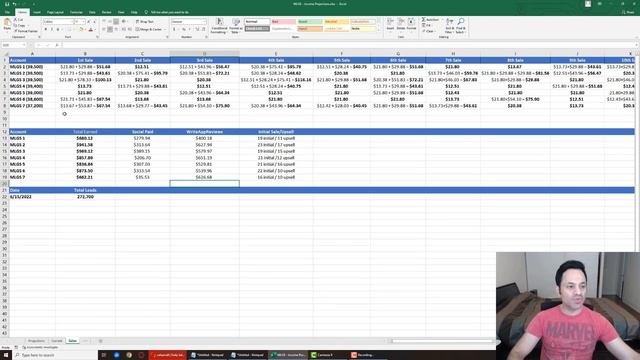
Task: Switch to the Page Layout tab
Action: (55, 12)
